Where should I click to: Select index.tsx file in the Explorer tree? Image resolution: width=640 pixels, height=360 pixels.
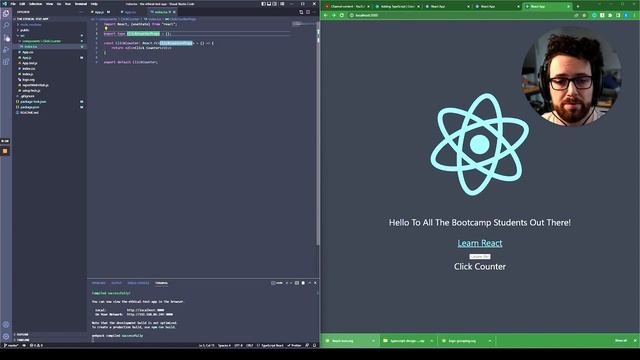pyautogui.click(x=30, y=47)
